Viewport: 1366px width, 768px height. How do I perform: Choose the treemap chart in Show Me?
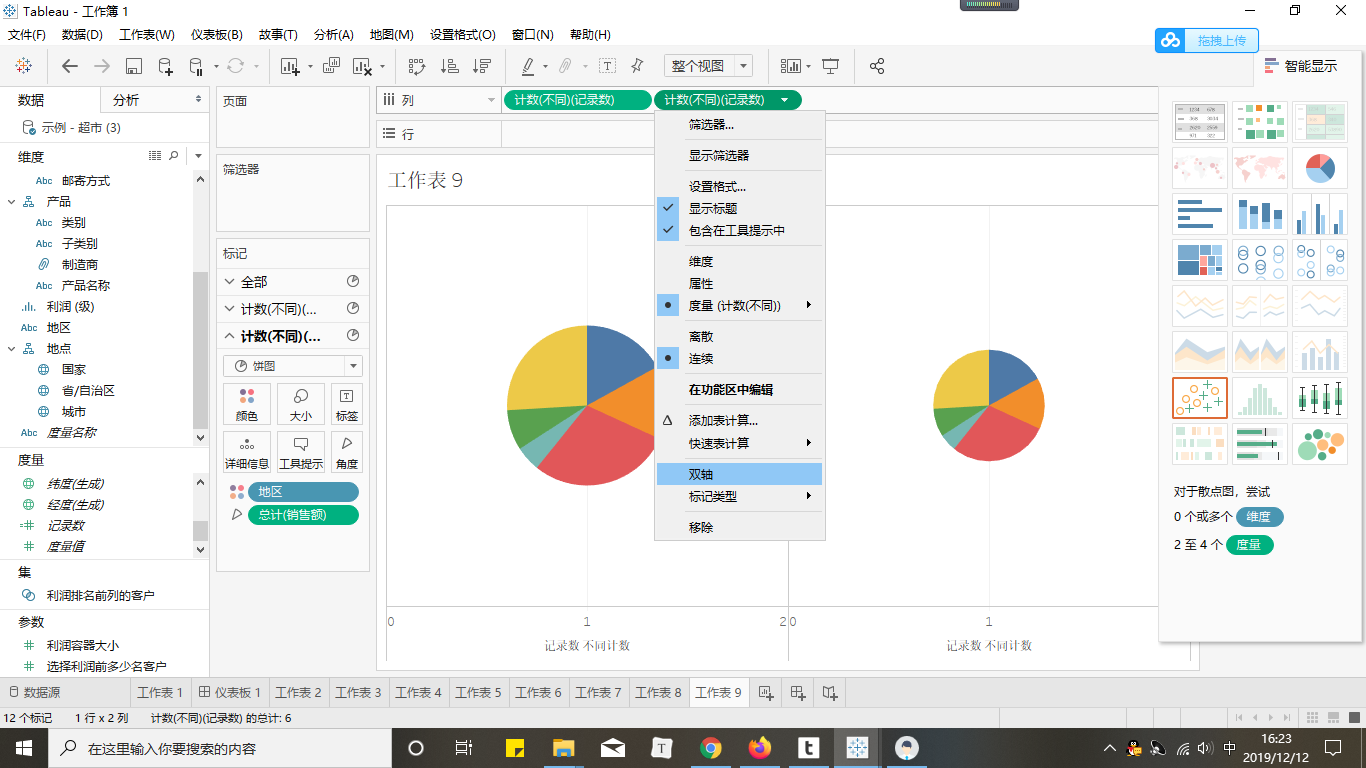1200,260
